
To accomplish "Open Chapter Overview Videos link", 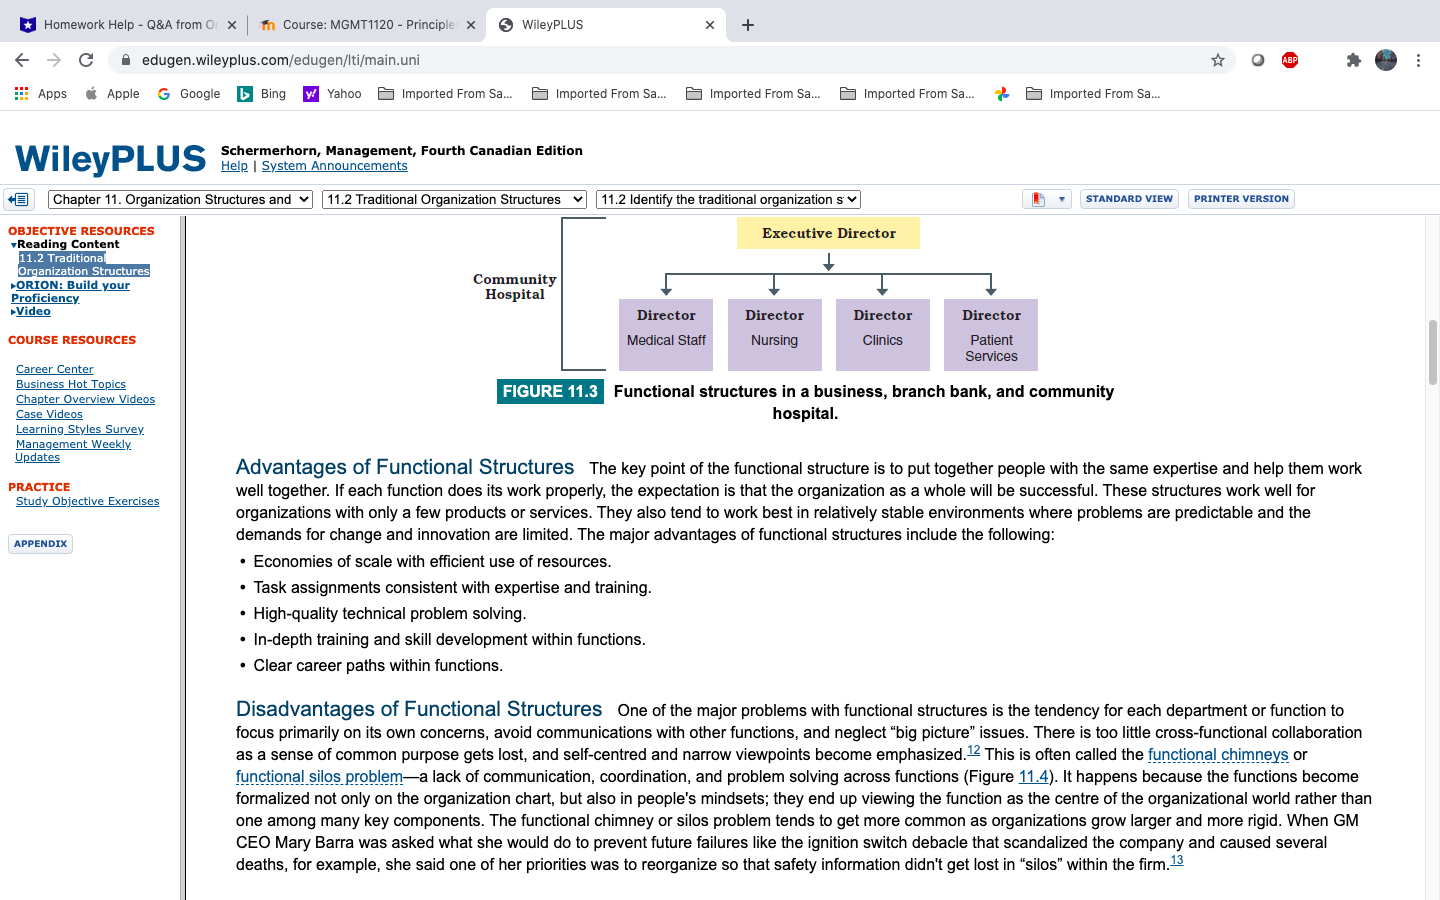I will 85,399.
